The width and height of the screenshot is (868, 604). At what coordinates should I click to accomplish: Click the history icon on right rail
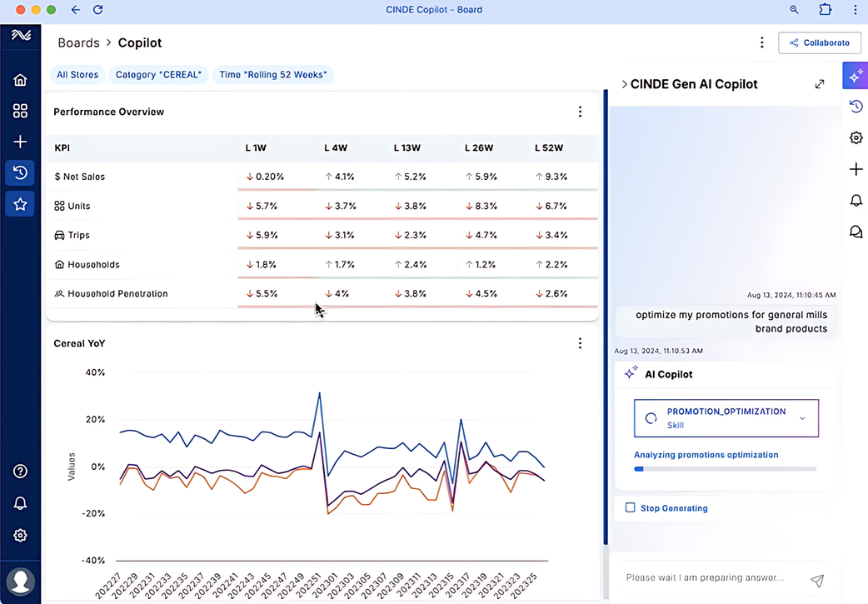pos(855,107)
